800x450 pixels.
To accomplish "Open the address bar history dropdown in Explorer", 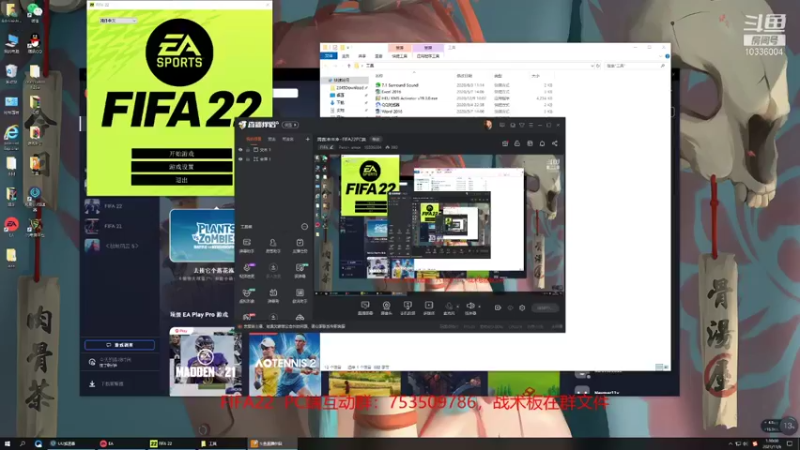I will [592, 66].
